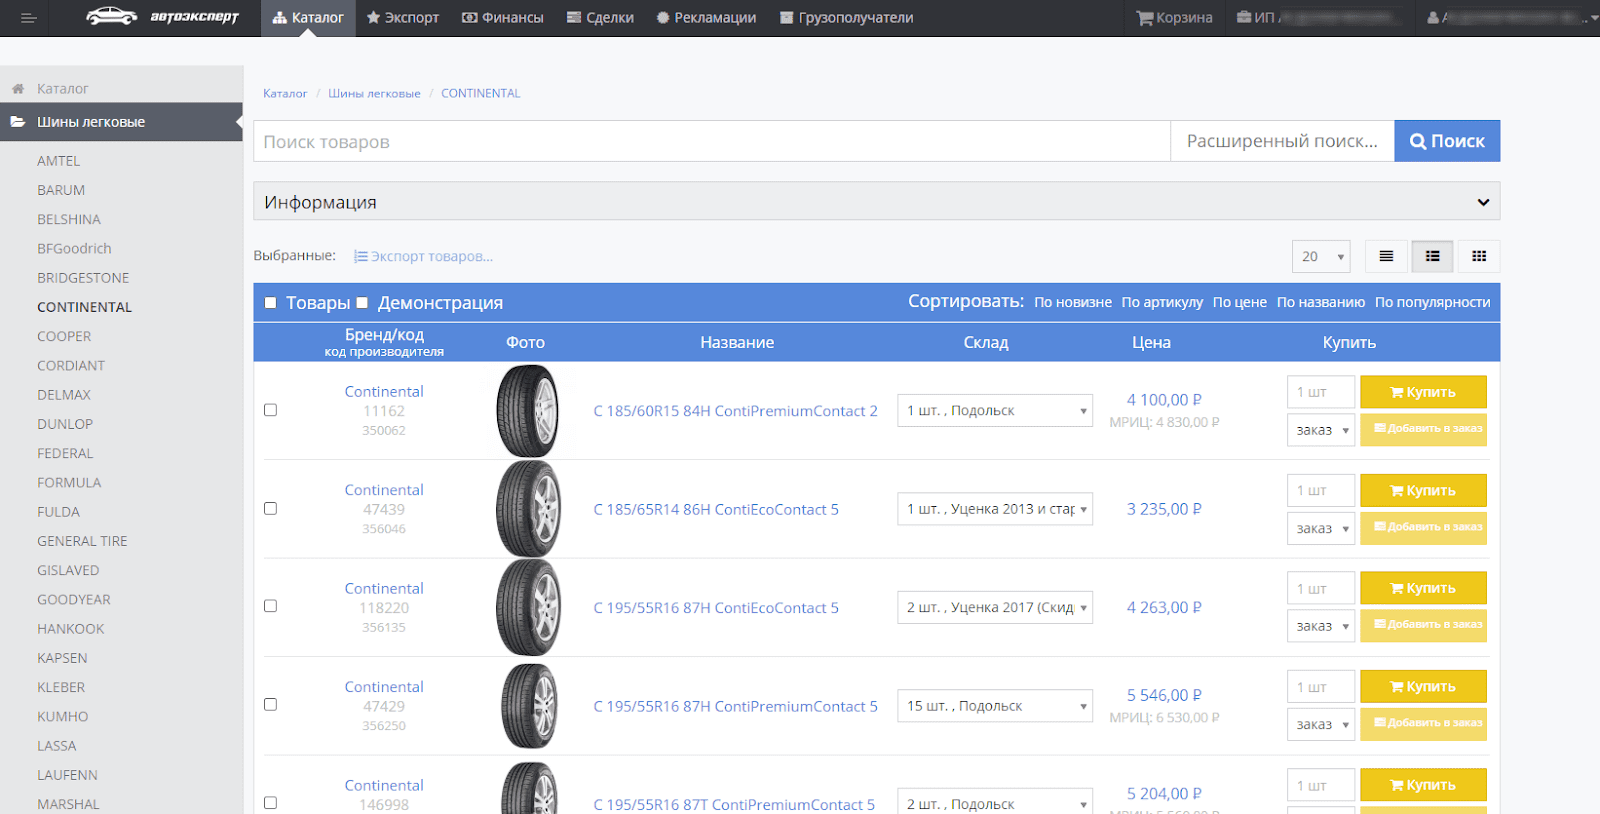The image size is (1600, 814).
Task: Add ContiPremiumContact 2 via Добавить в заказ
Action: pos(1423,430)
